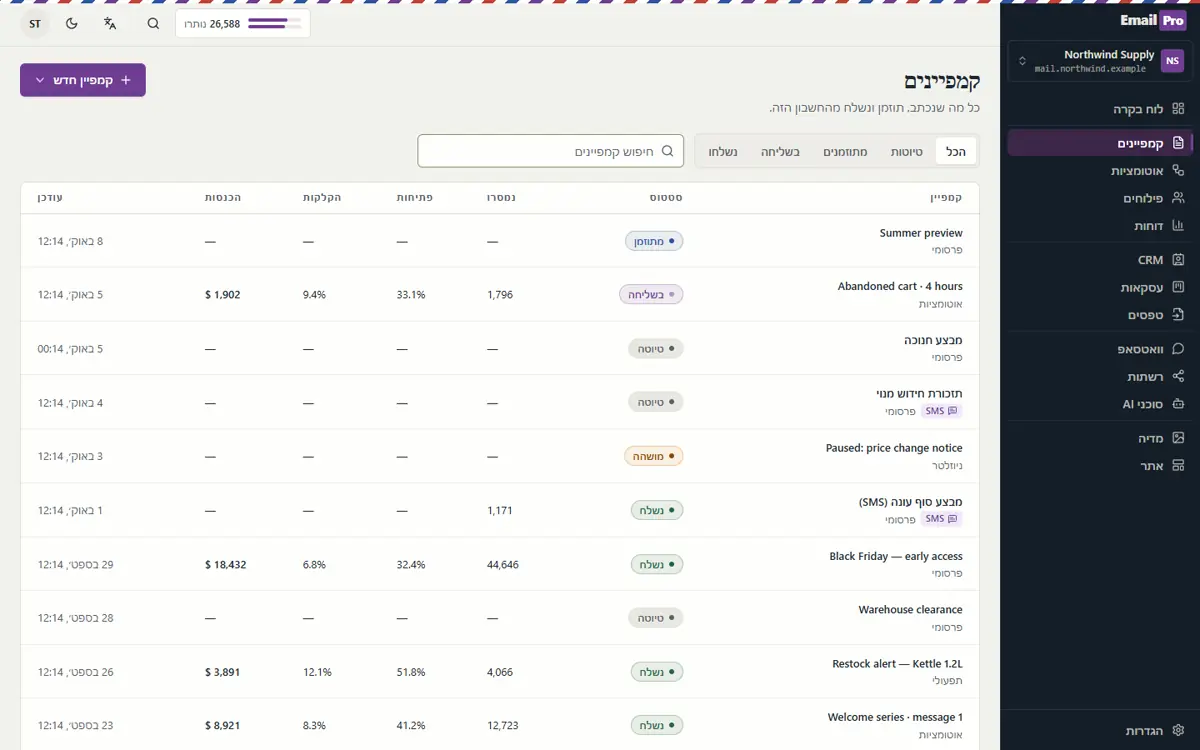Screen dimensions: 1200x750
Task: Open טפסים forms page
Action: point(1100,315)
